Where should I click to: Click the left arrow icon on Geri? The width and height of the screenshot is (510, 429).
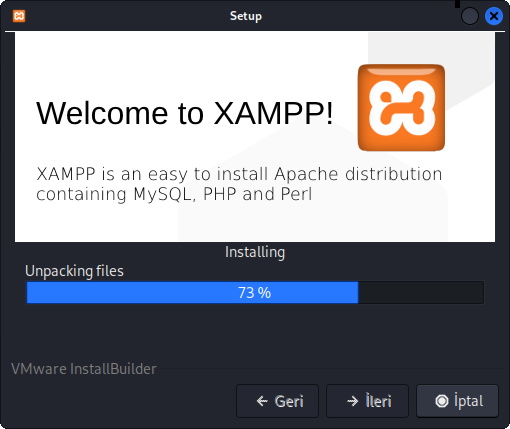point(262,401)
